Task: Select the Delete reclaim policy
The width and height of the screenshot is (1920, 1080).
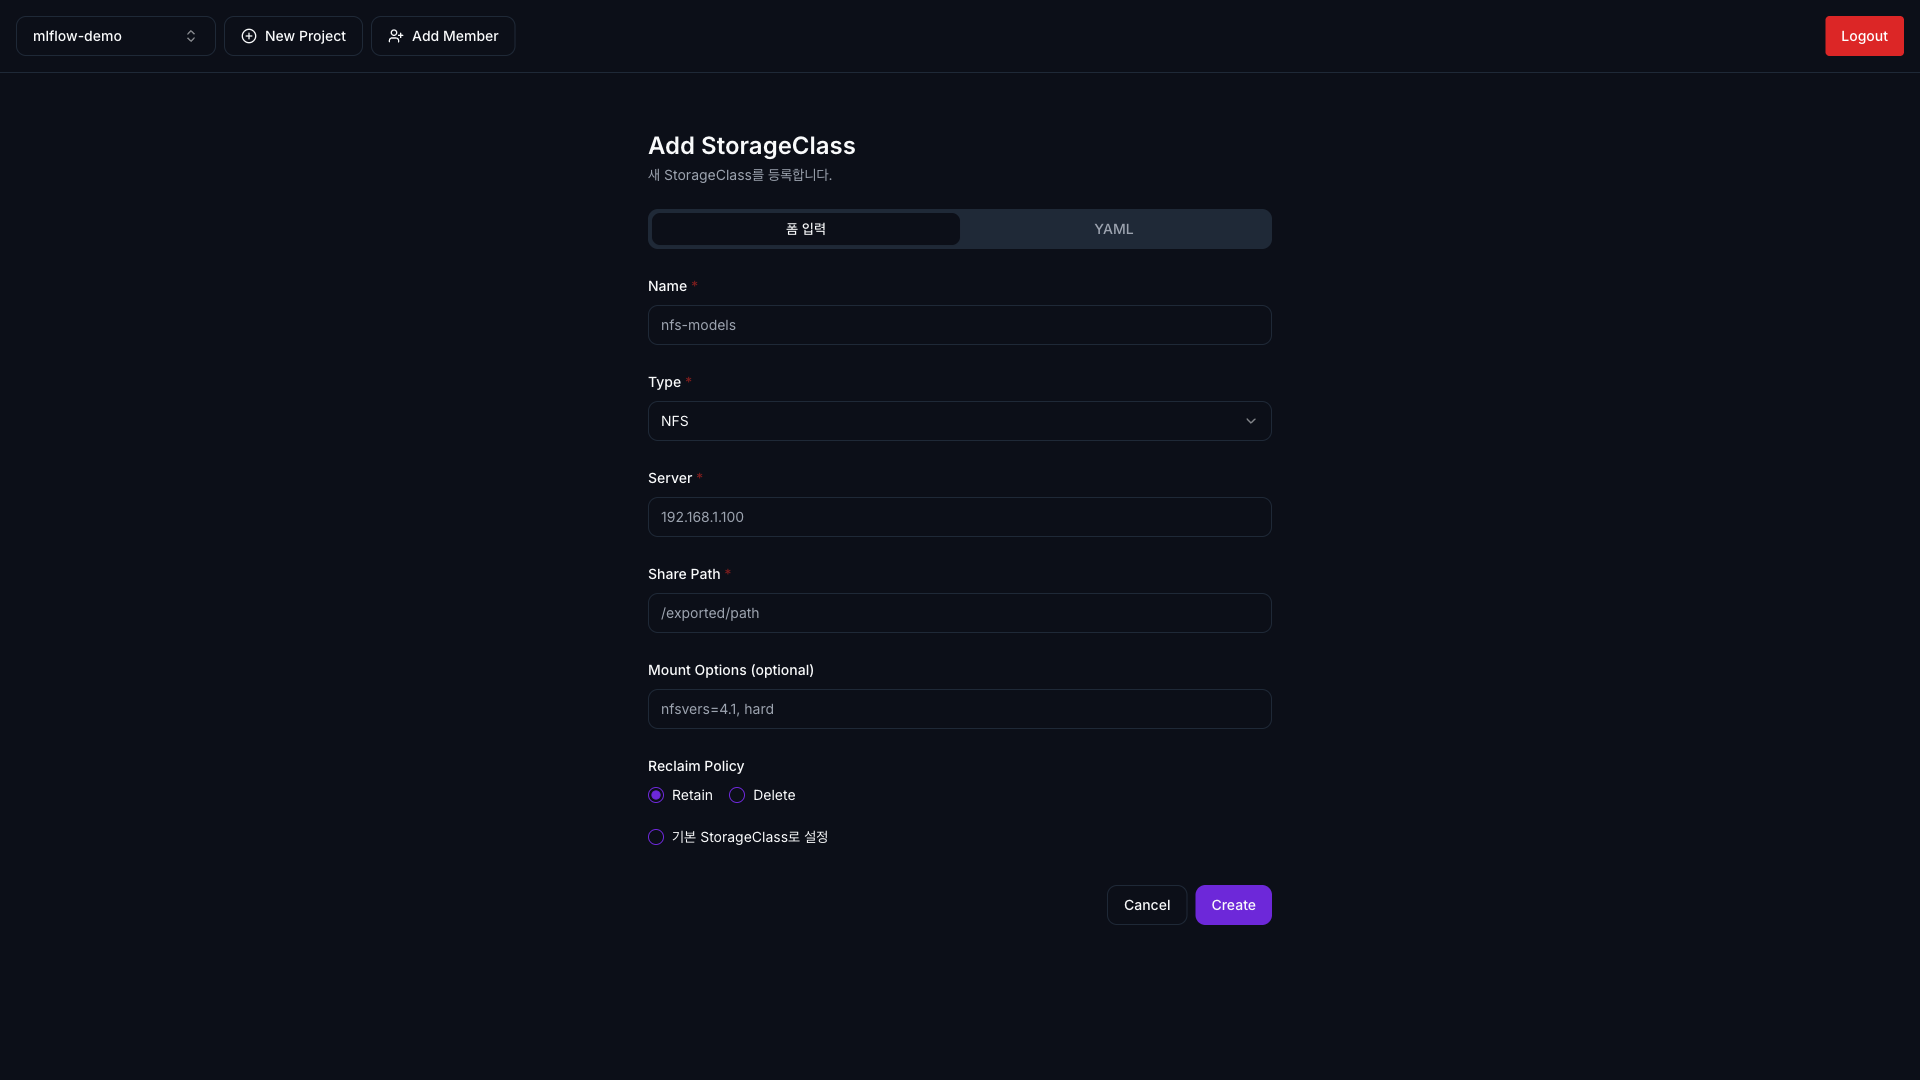Action: click(737, 795)
